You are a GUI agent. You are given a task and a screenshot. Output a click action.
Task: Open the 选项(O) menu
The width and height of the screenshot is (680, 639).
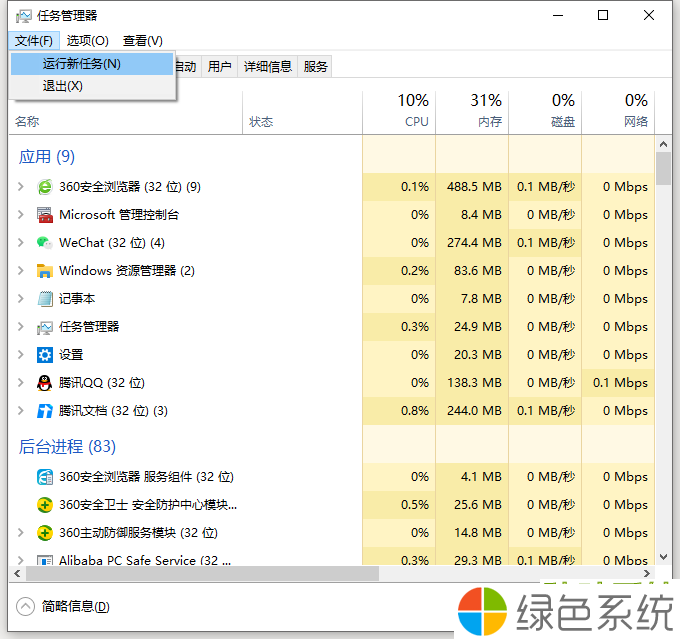click(x=88, y=41)
